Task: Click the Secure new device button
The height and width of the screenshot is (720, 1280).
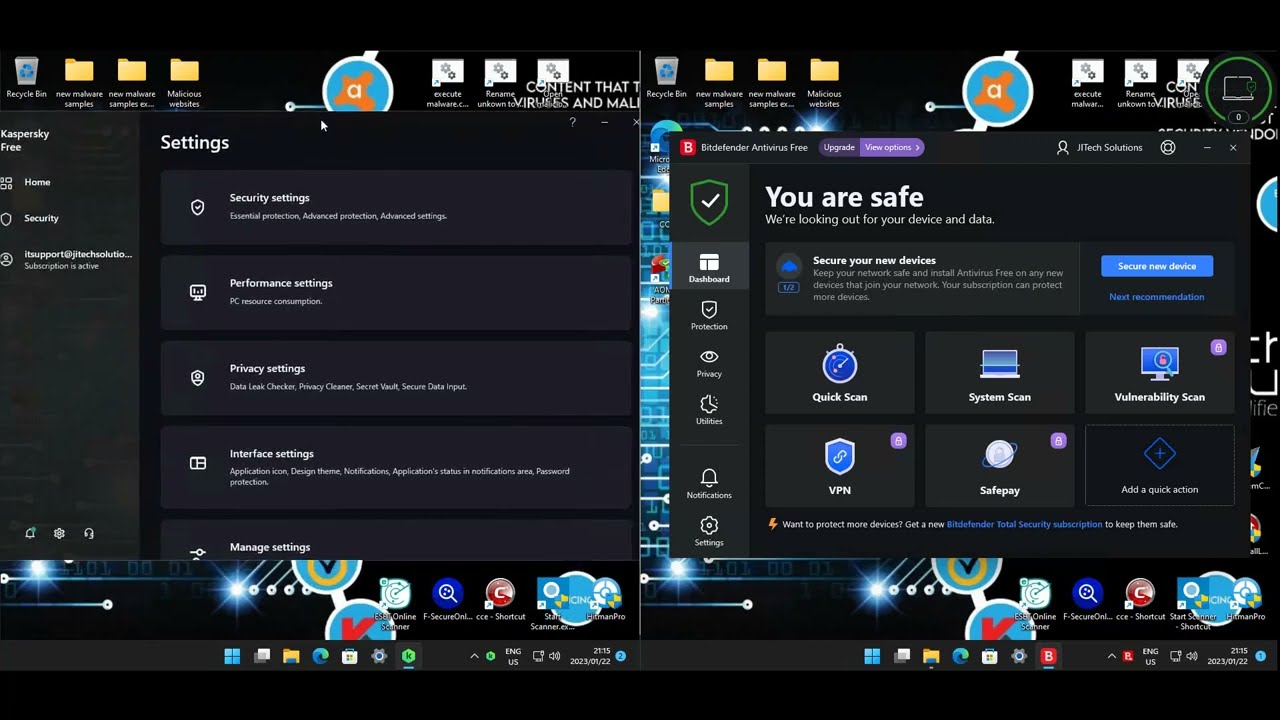Action: coord(1157,266)
